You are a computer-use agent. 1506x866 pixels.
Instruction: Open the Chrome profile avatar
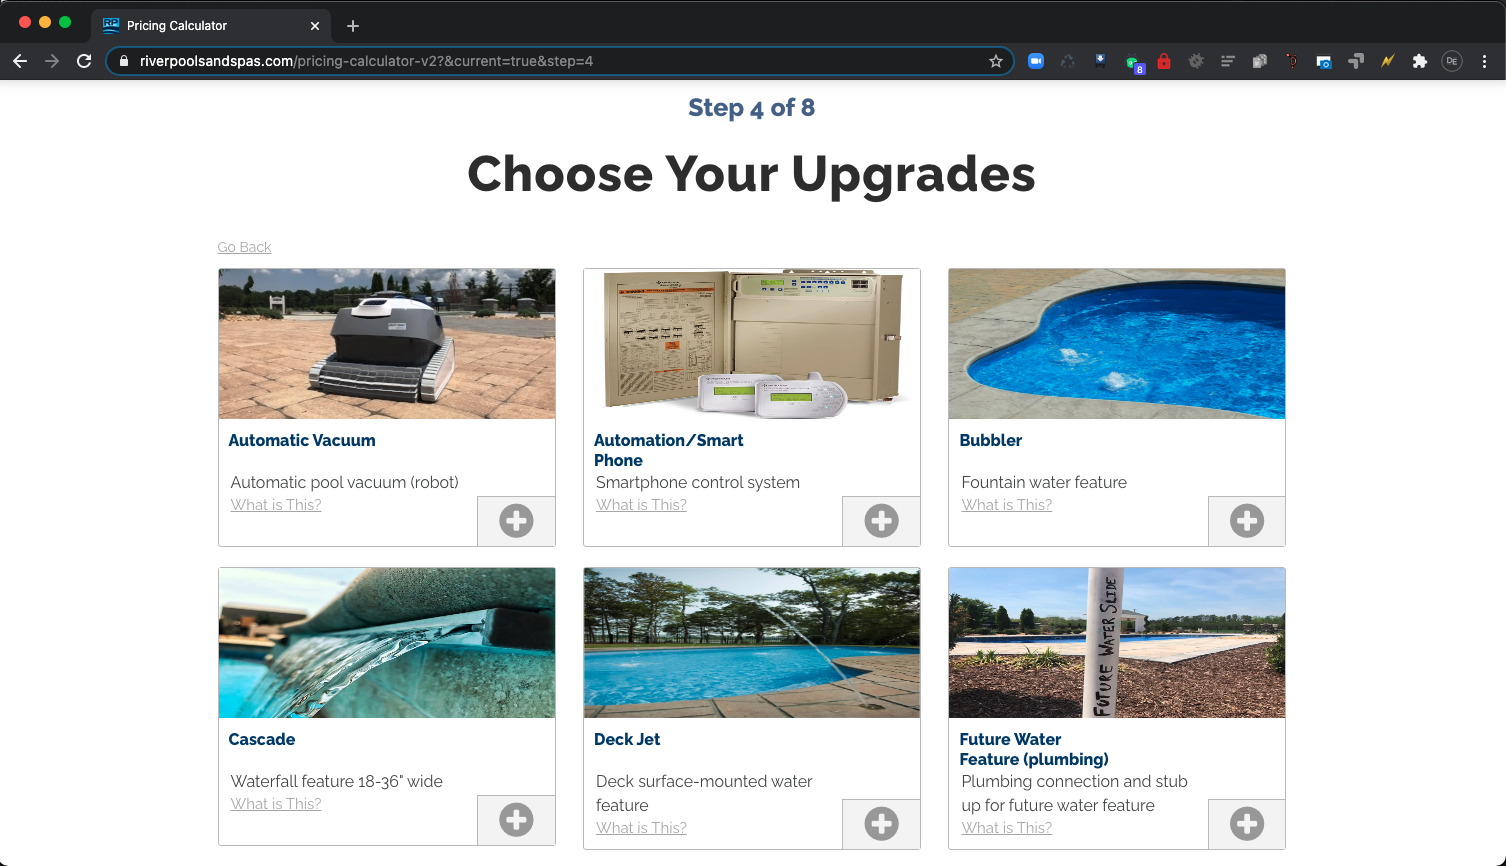tap(1452, 61)
